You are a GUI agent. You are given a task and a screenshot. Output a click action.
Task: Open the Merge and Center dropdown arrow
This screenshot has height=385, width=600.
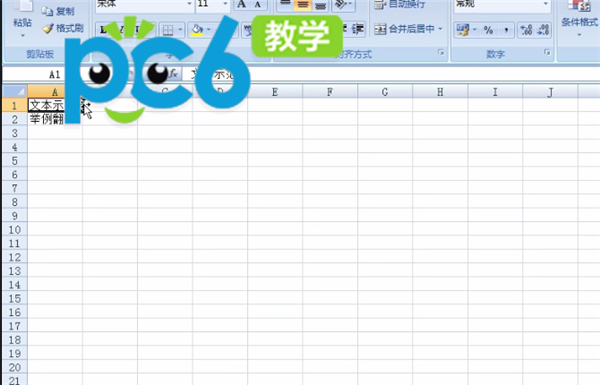click(x=440, y=29)
